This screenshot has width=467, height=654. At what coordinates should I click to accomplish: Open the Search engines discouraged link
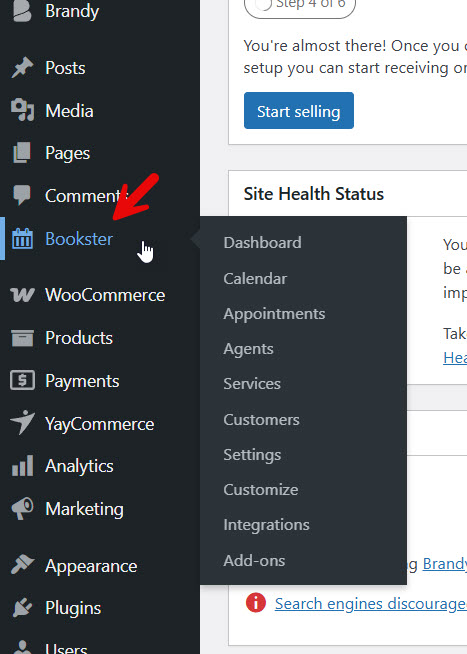coord(371,604)
